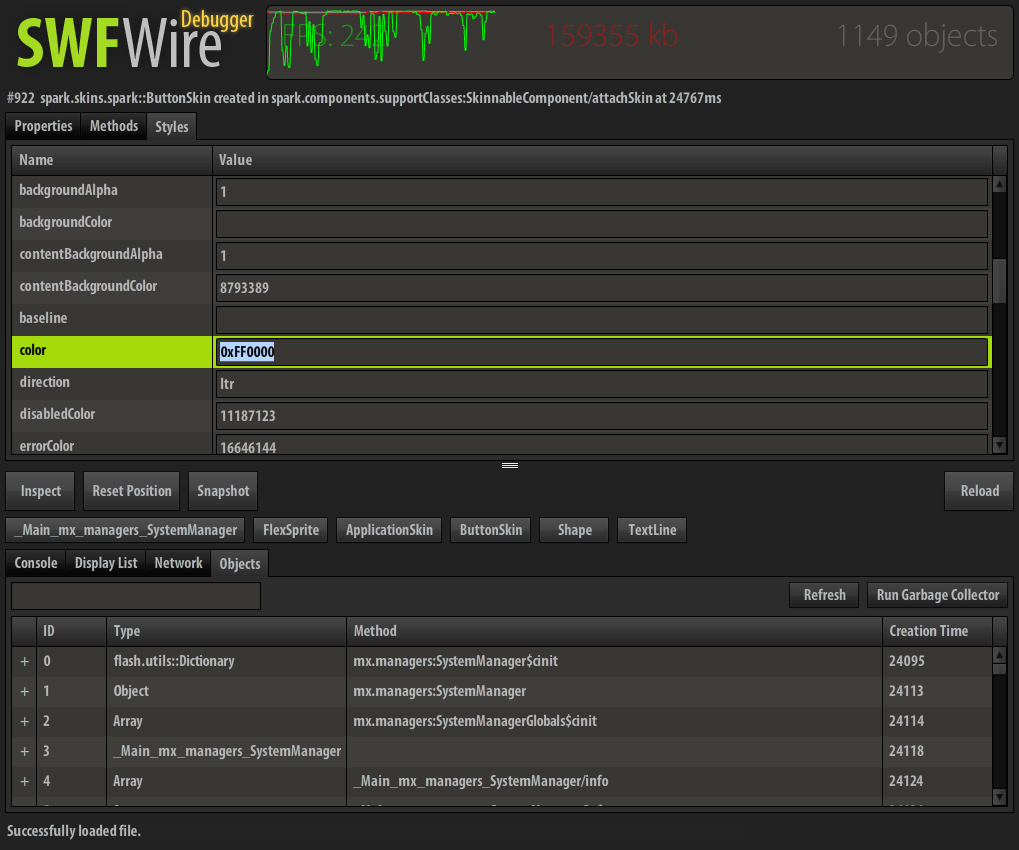
Task: Select the Objects tab
Action: [240, 563]
